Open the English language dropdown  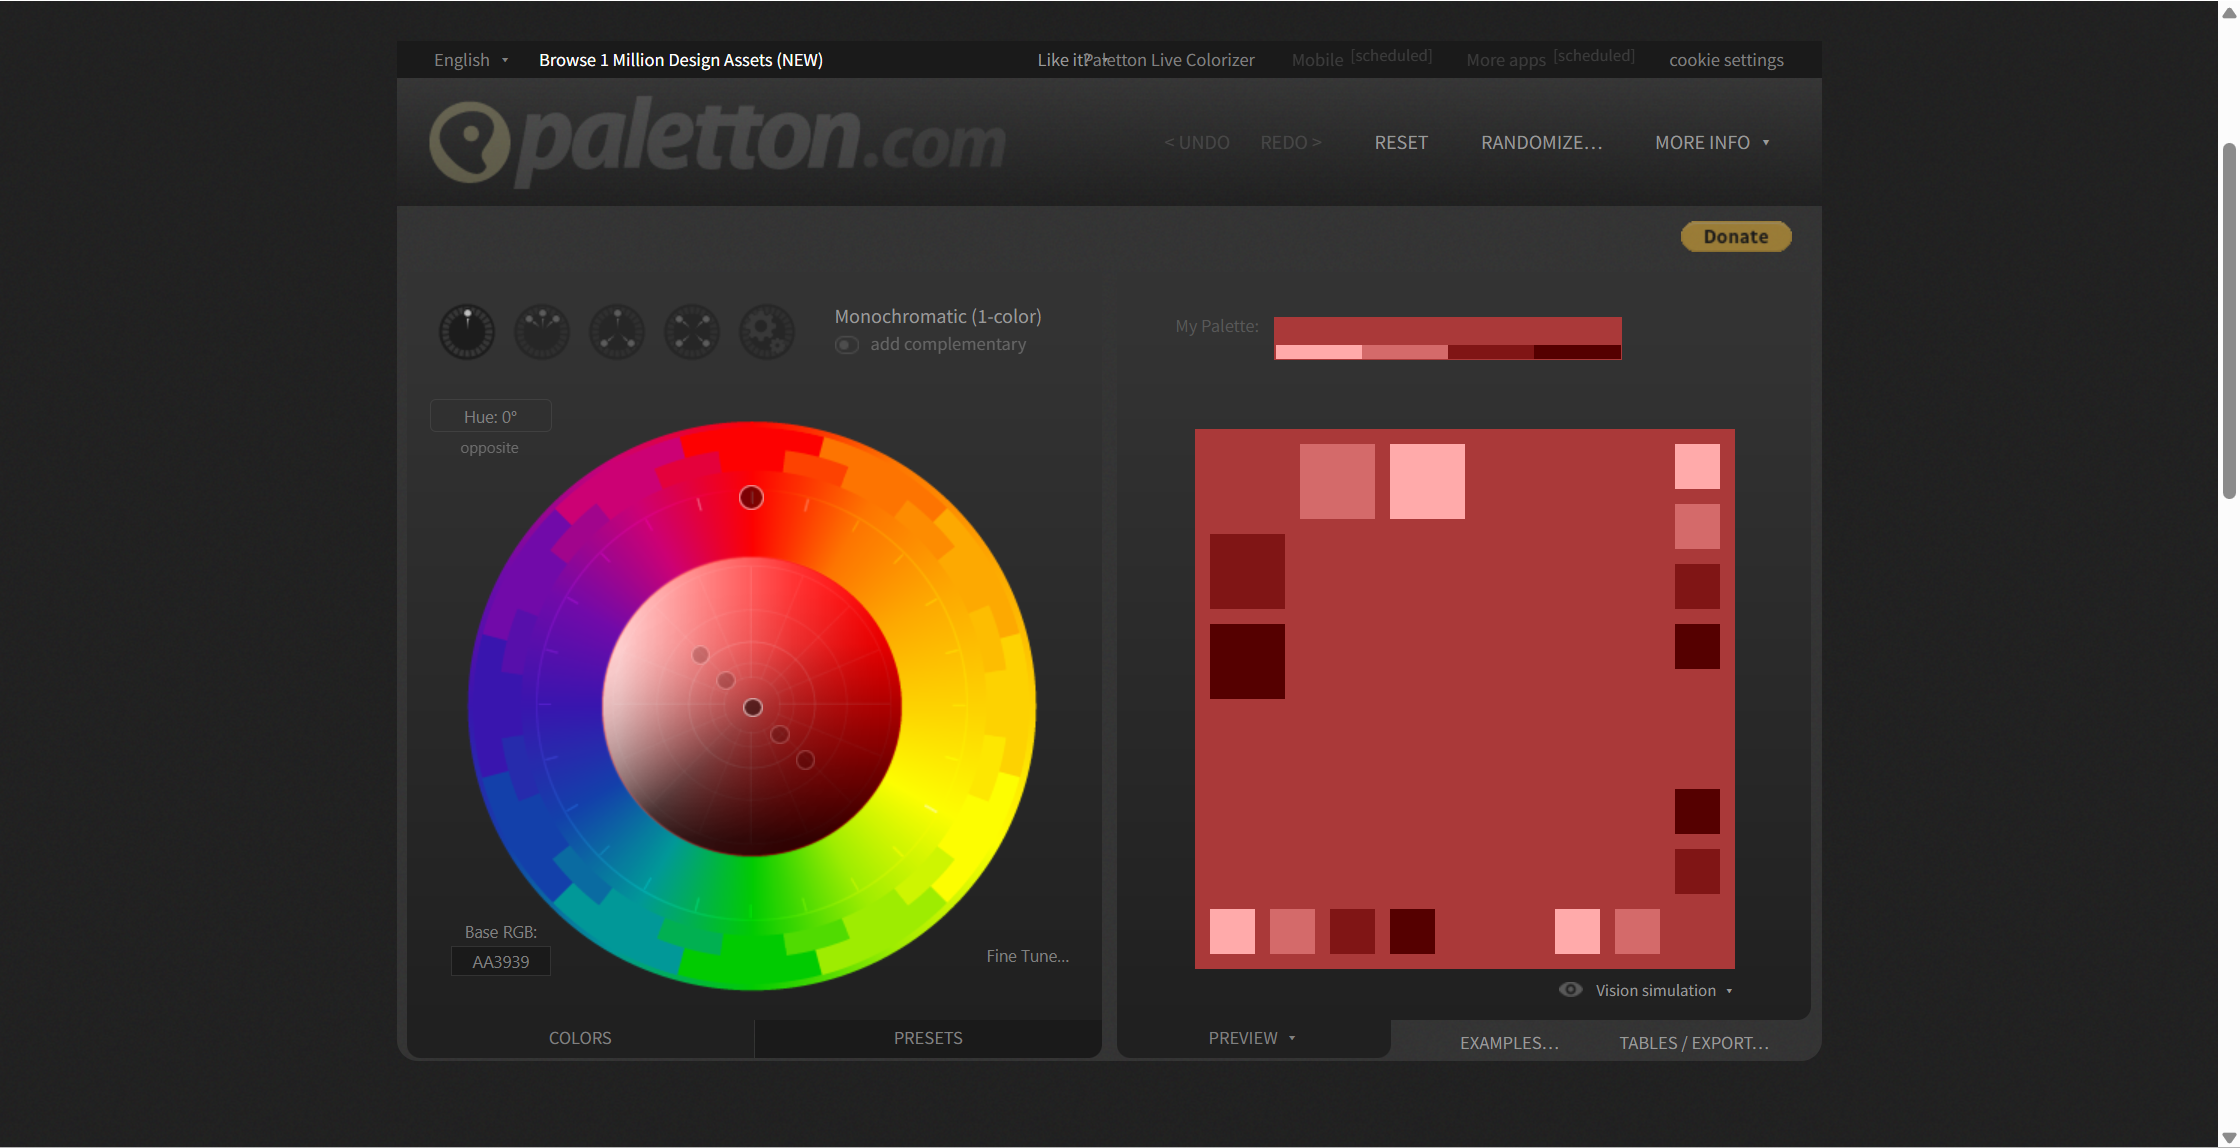pos(470,60)
